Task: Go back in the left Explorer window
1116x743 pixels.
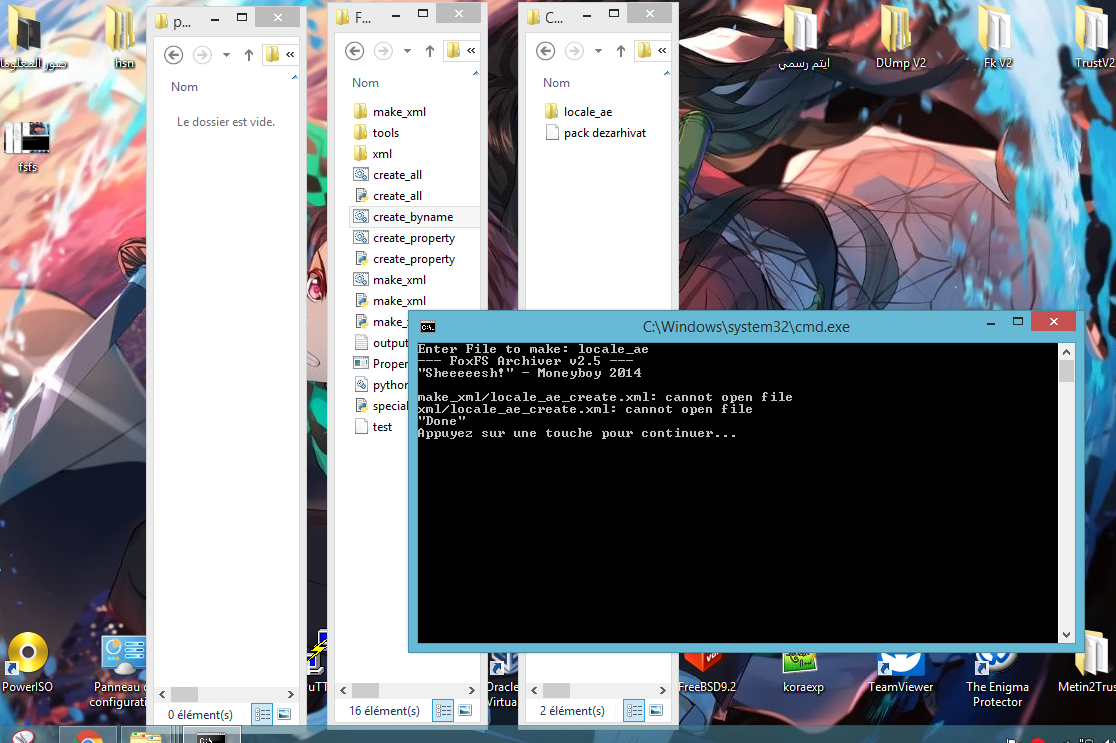Action: pos(173,55)
